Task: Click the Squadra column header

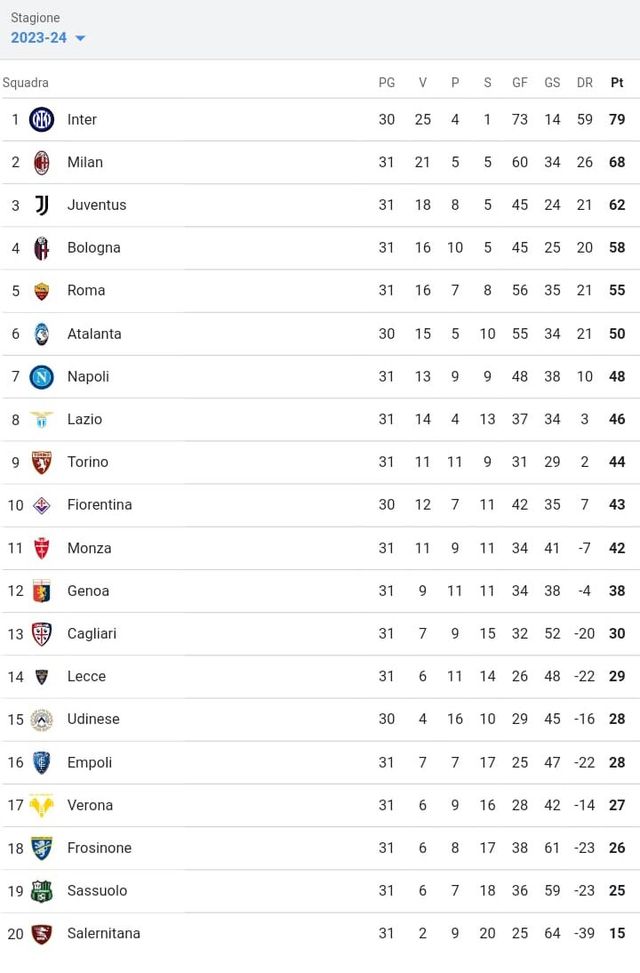Action: click(26, 83)
